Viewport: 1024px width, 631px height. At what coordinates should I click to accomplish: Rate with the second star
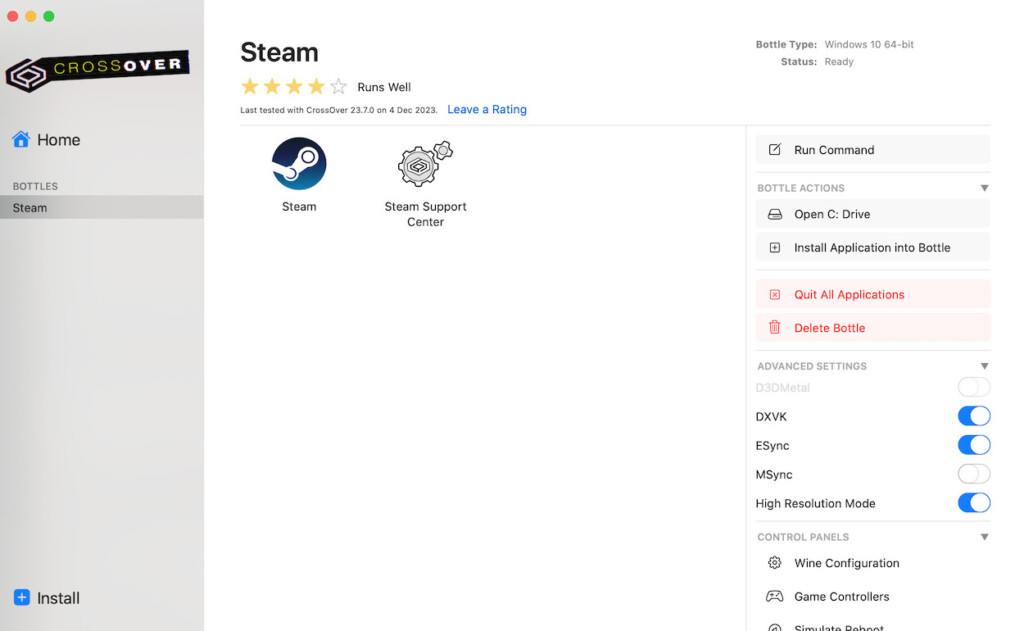click(272, 86)
